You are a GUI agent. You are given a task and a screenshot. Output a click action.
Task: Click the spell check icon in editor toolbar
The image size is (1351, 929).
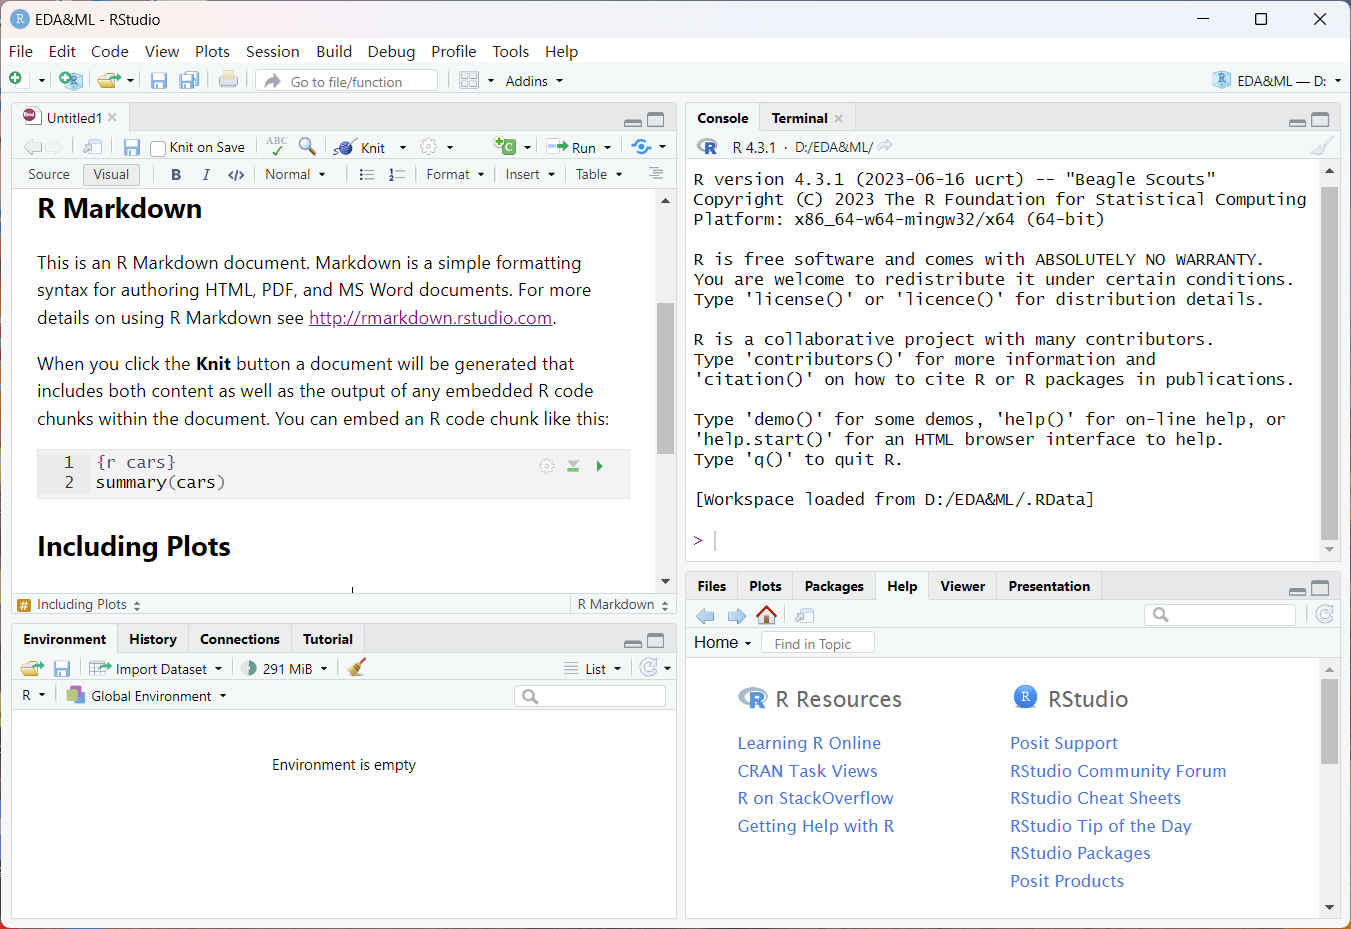(x=276, y=147)
